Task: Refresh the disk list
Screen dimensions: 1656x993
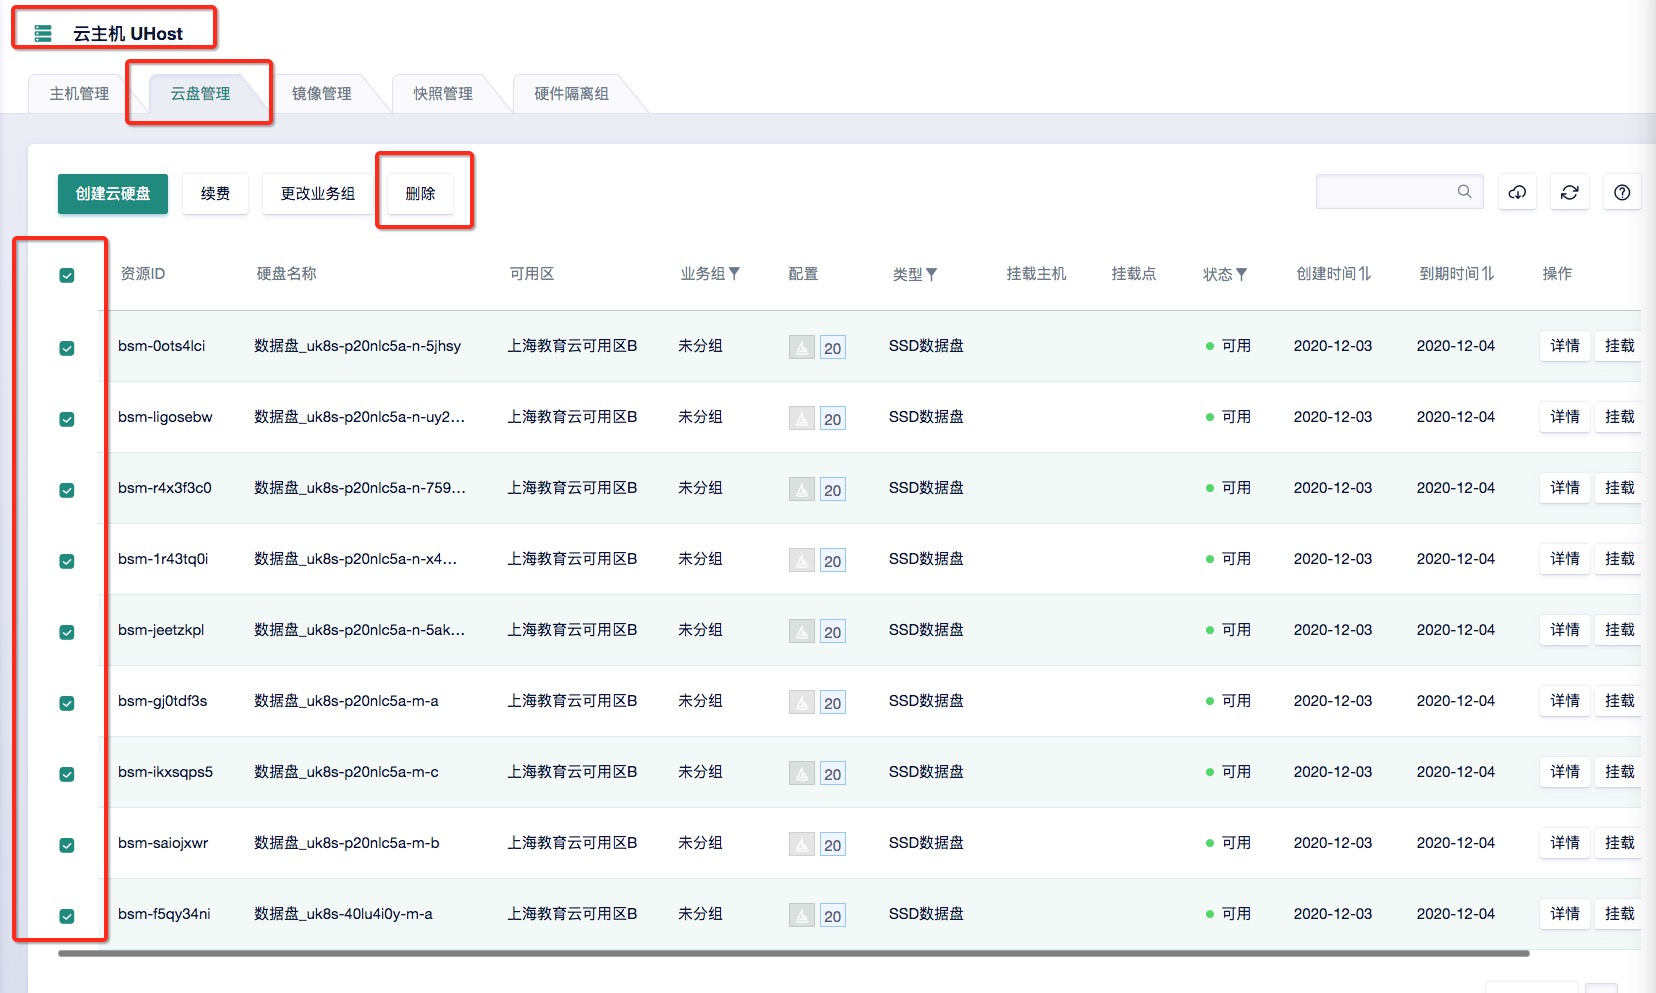Action: [1569, 192]
